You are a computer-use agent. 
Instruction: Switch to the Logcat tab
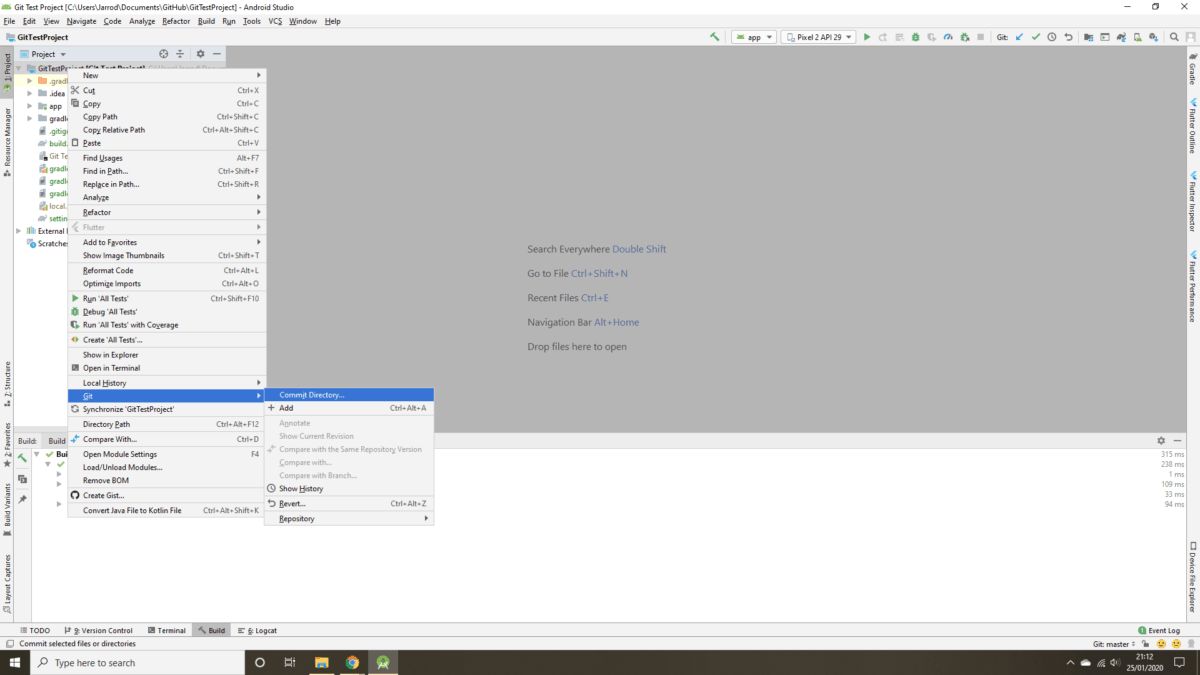[x=259, y=630]
